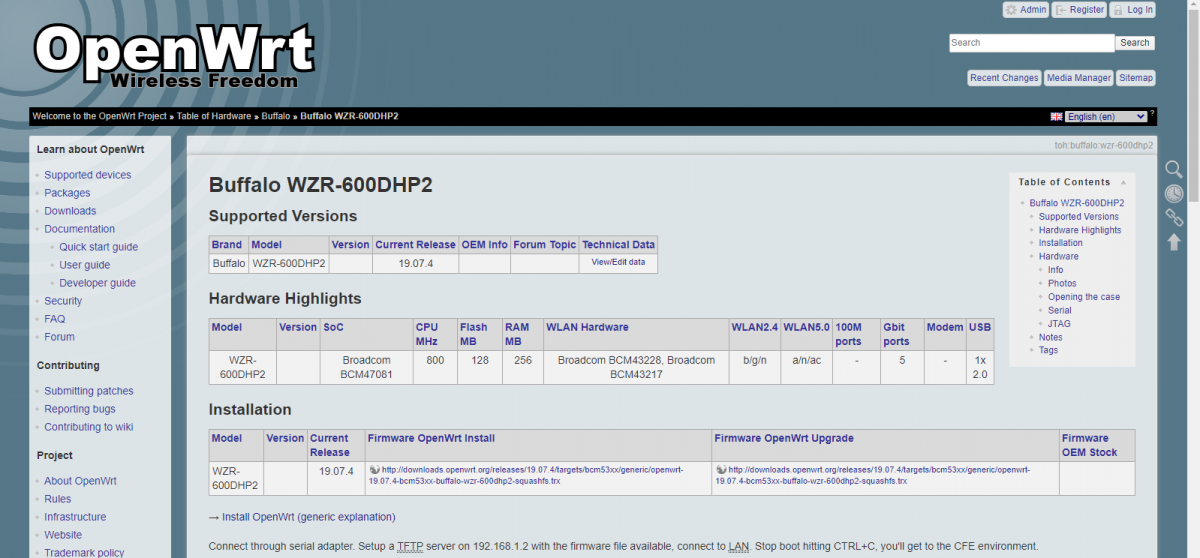Click Buffalo WZR-600DHP2 entry in contents
The height and width of the screenshot is (558, 1200).
[x=1077, y=203]
